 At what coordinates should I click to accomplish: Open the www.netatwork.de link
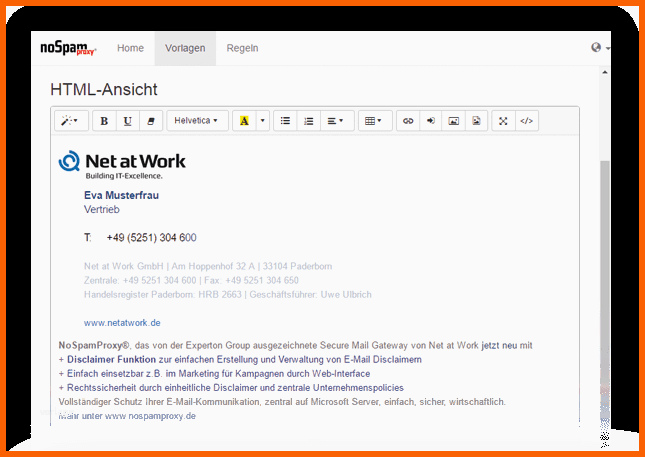coord(122,323)
